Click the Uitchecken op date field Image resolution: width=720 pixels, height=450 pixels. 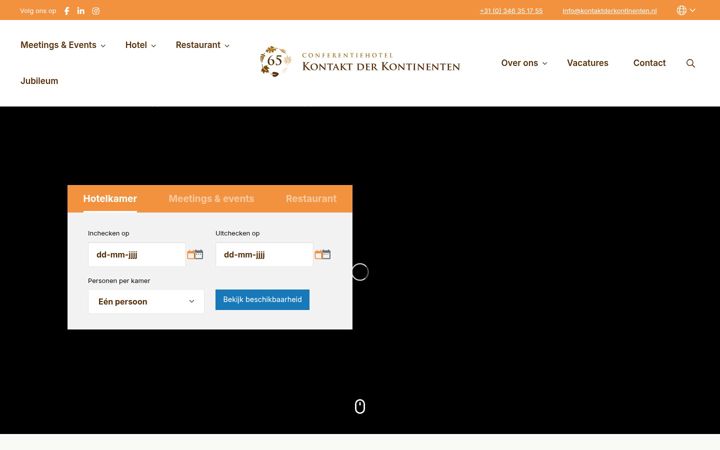264,254
